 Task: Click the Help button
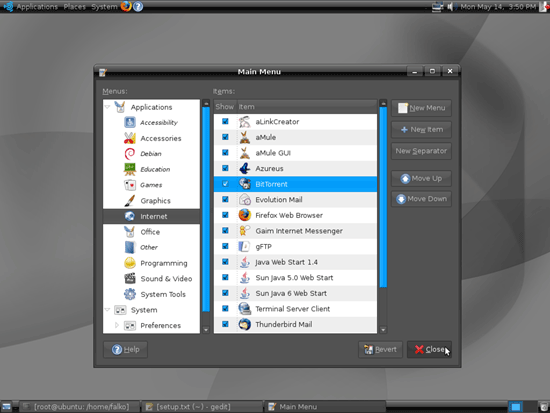coord(125,349)
